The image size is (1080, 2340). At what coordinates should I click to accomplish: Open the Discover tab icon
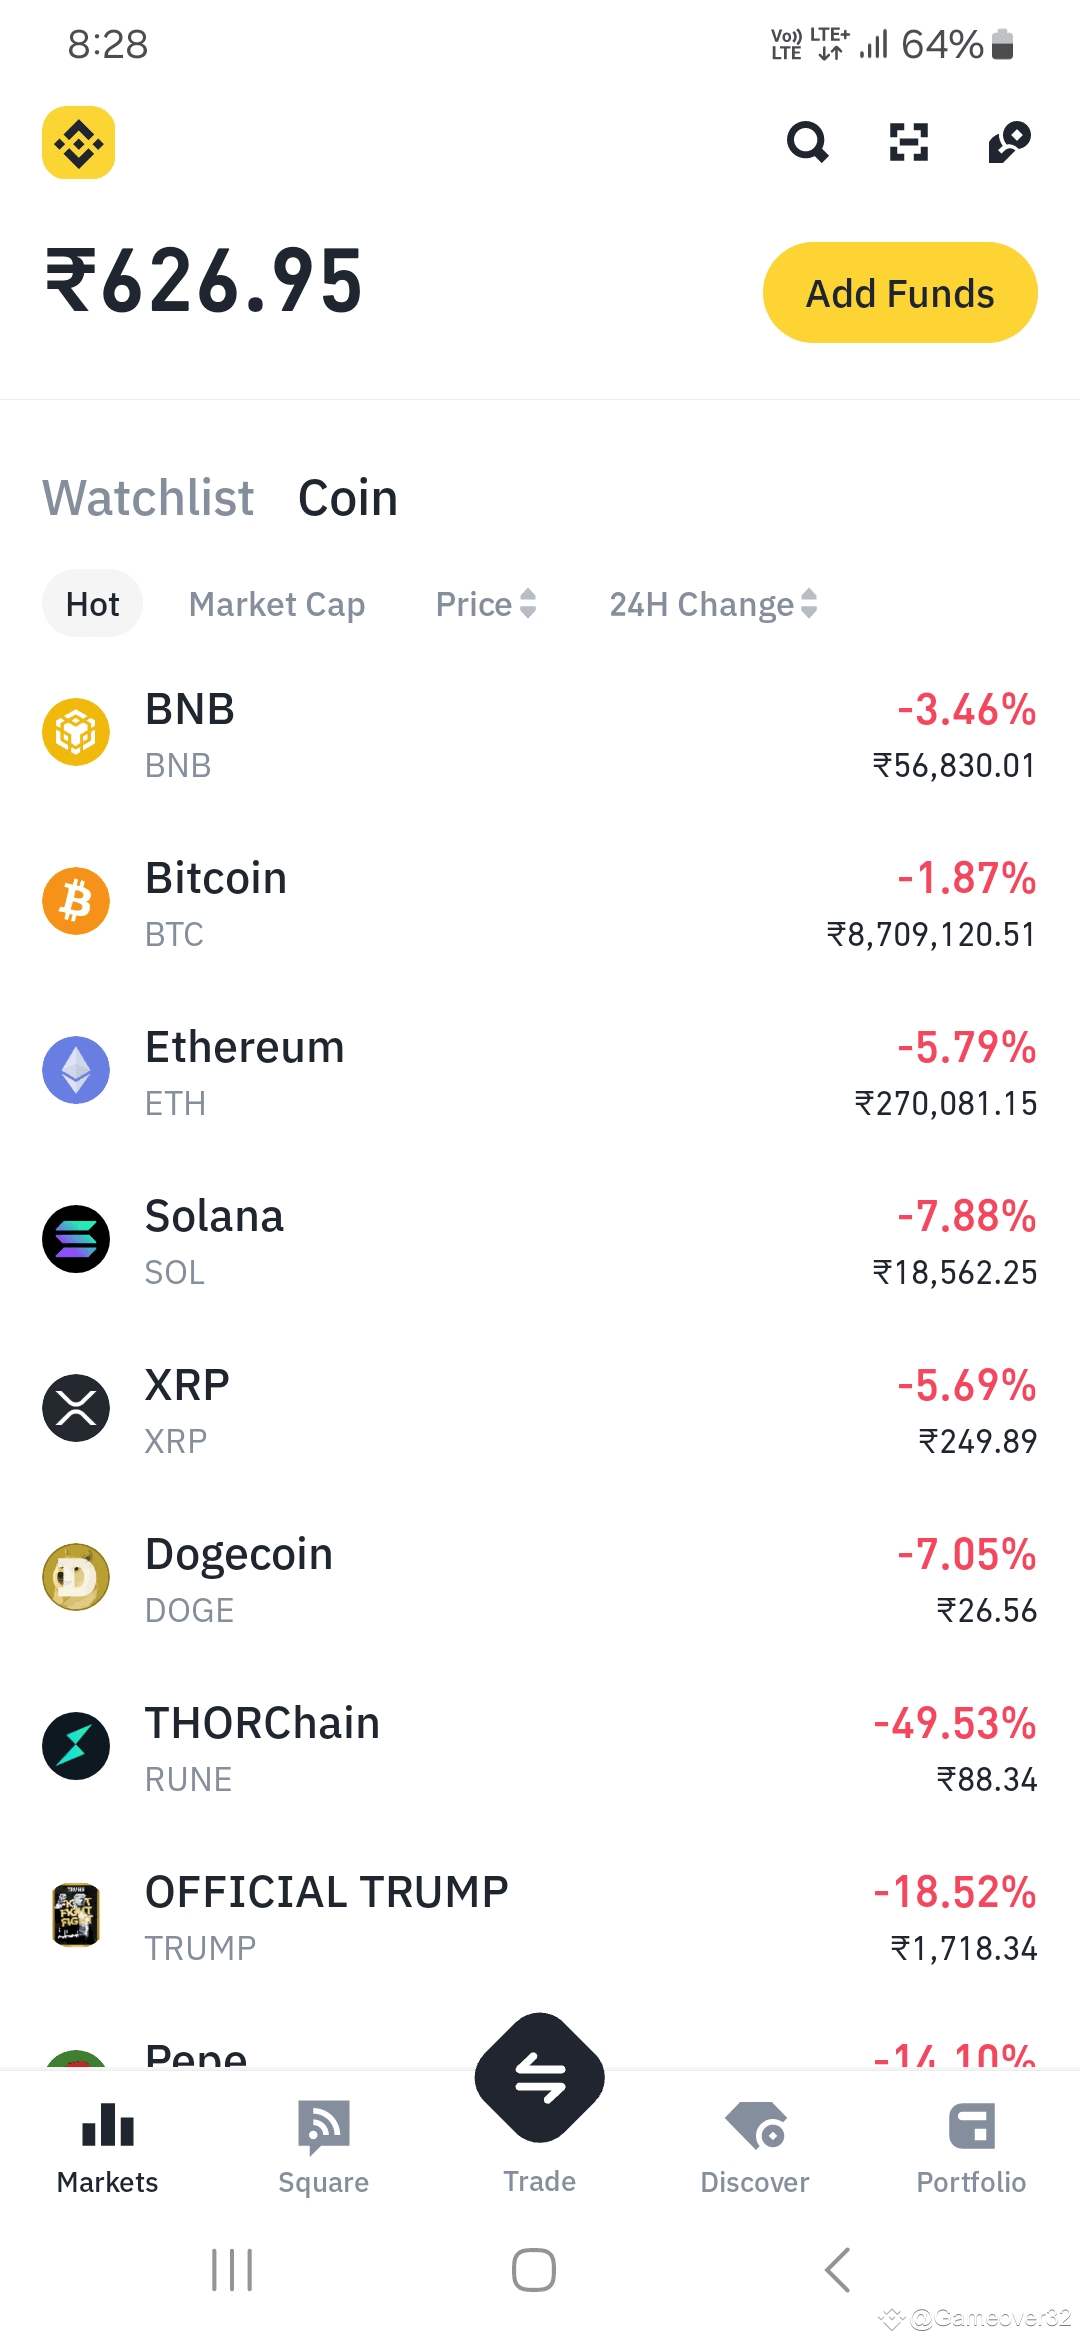[755, 2125]
